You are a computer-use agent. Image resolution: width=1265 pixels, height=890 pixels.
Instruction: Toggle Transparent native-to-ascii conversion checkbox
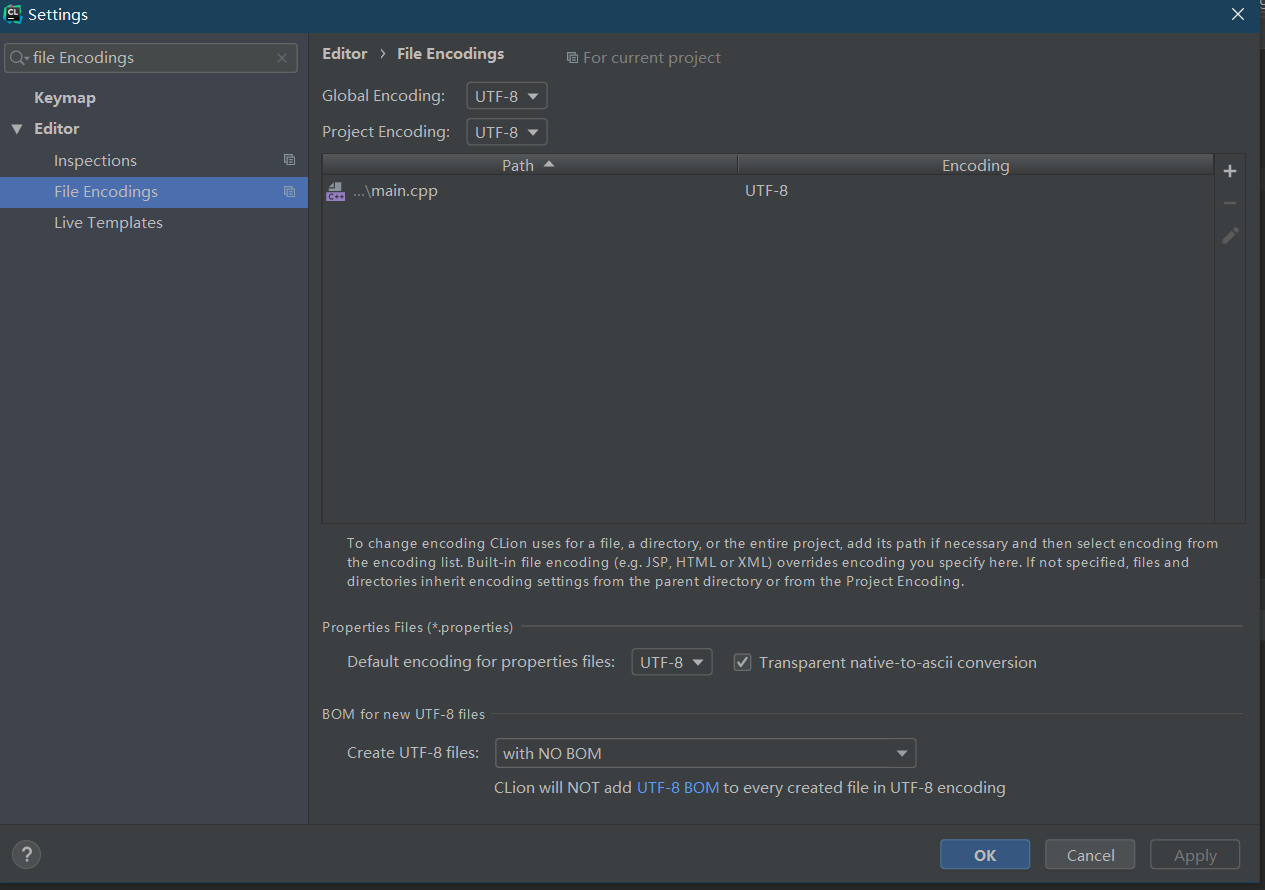(x=742, y=662)
